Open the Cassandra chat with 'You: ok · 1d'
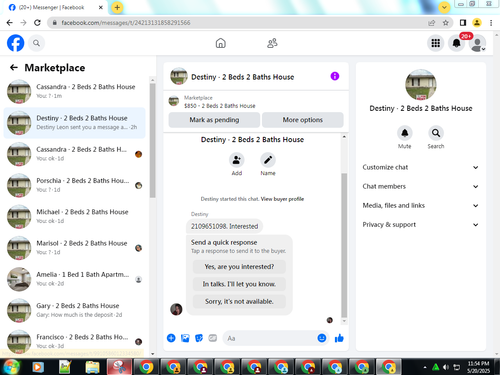 pos(75,154)
